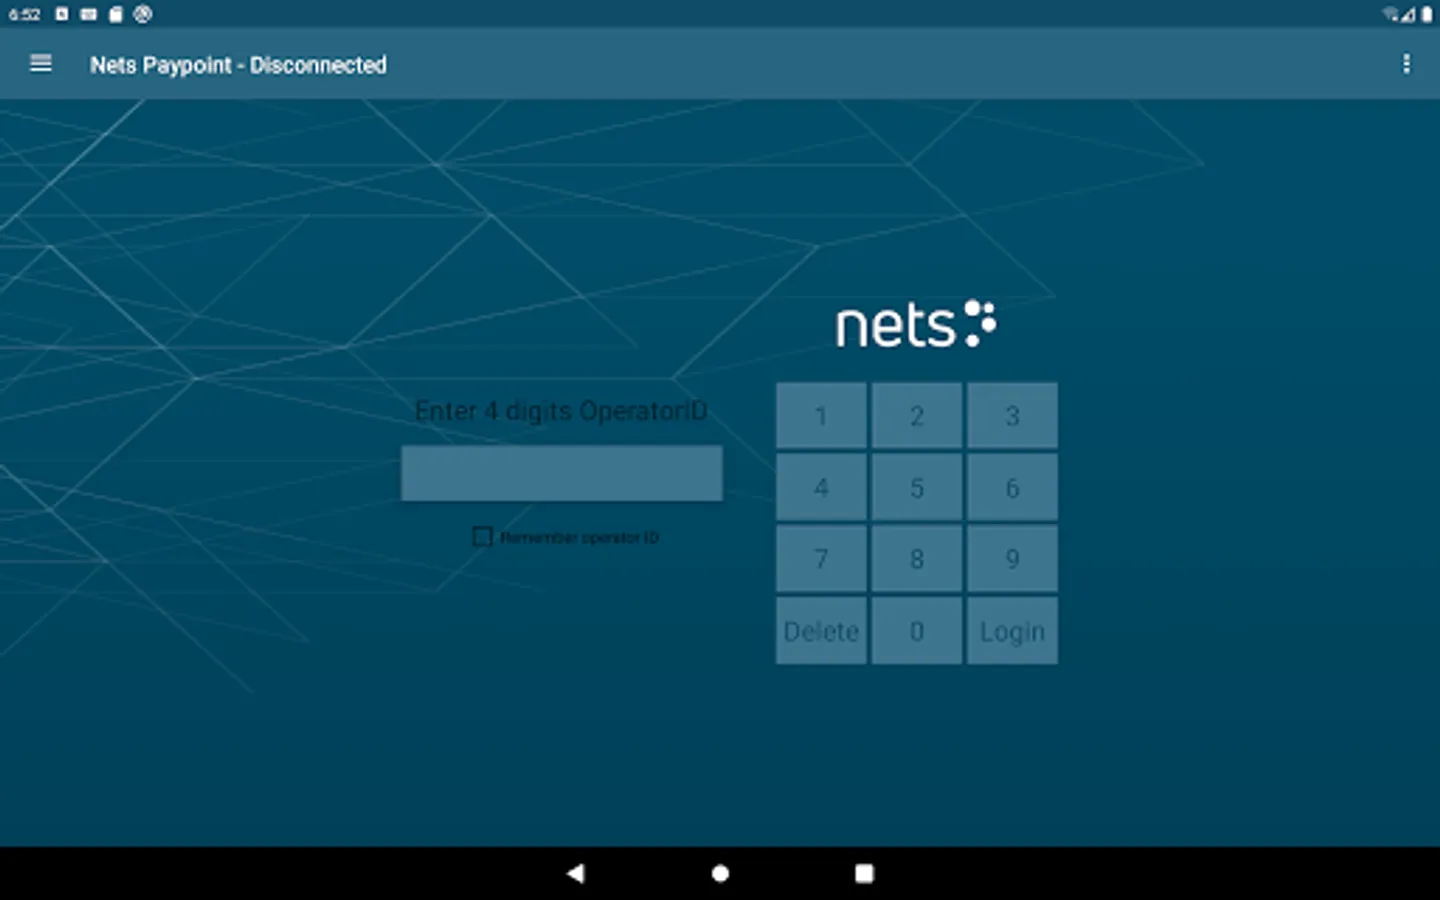Click the Login button
1440x900 pixels.
[1012, 631]
